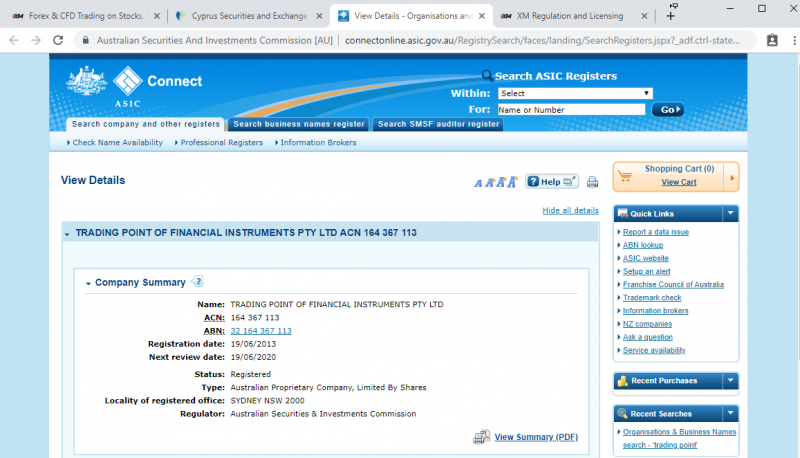Click the Name or Number input field
This screenshot has width=800, height=458.
(571, 110)
